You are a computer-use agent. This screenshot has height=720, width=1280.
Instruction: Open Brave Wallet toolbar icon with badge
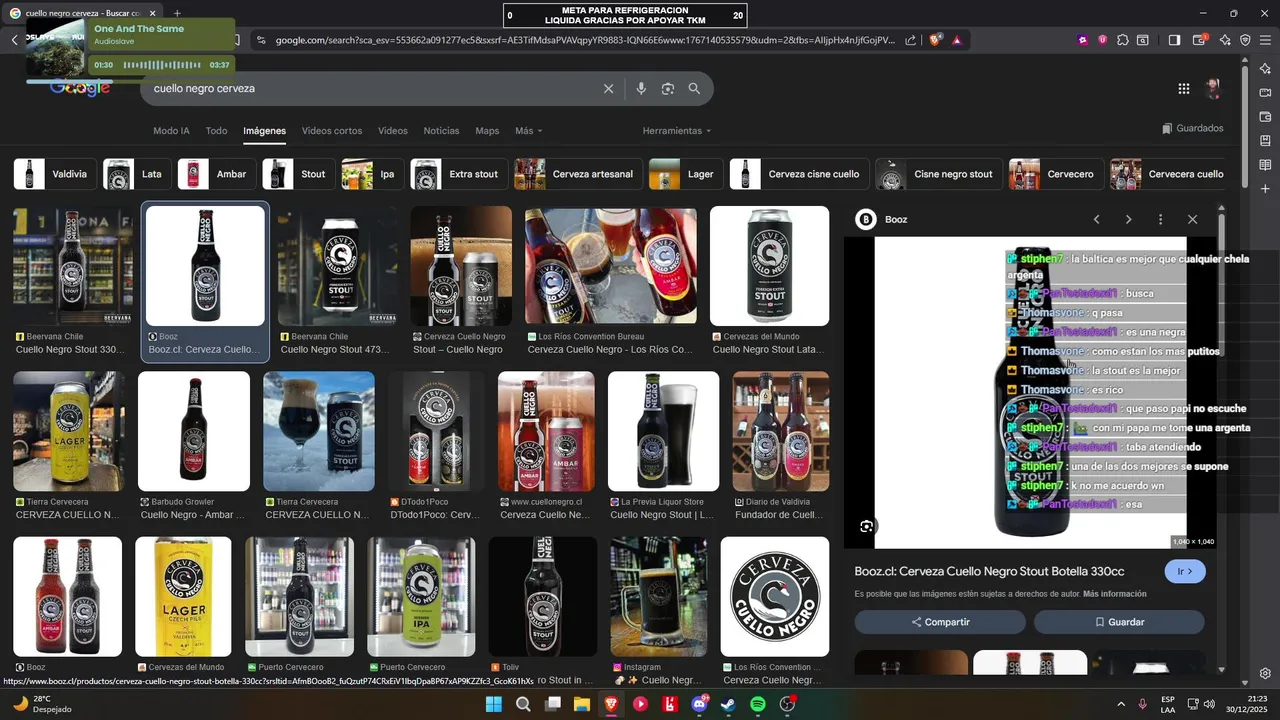tap(1198, 40)
